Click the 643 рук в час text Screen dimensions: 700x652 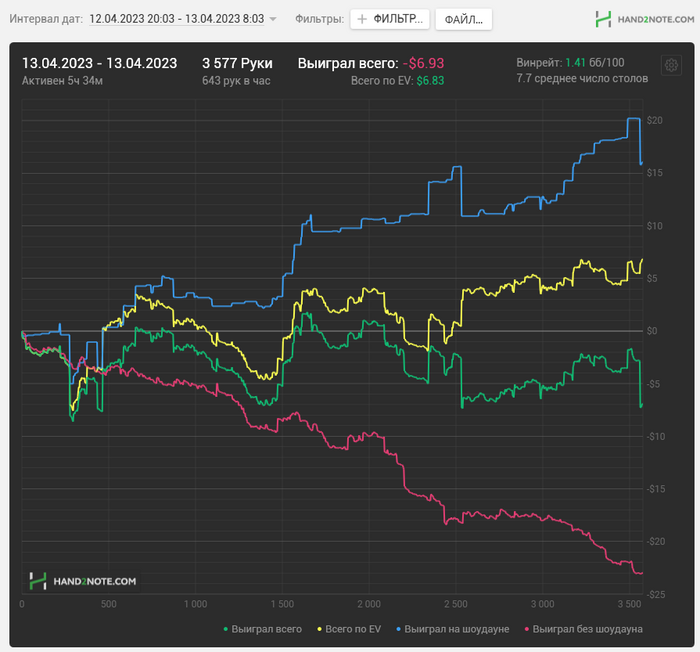tap(236, 81)
